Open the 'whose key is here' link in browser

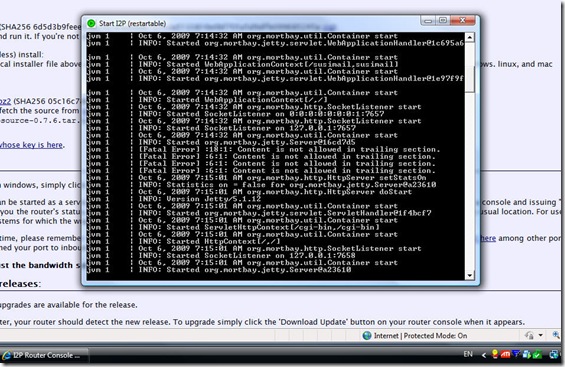[x=31, y=145]
